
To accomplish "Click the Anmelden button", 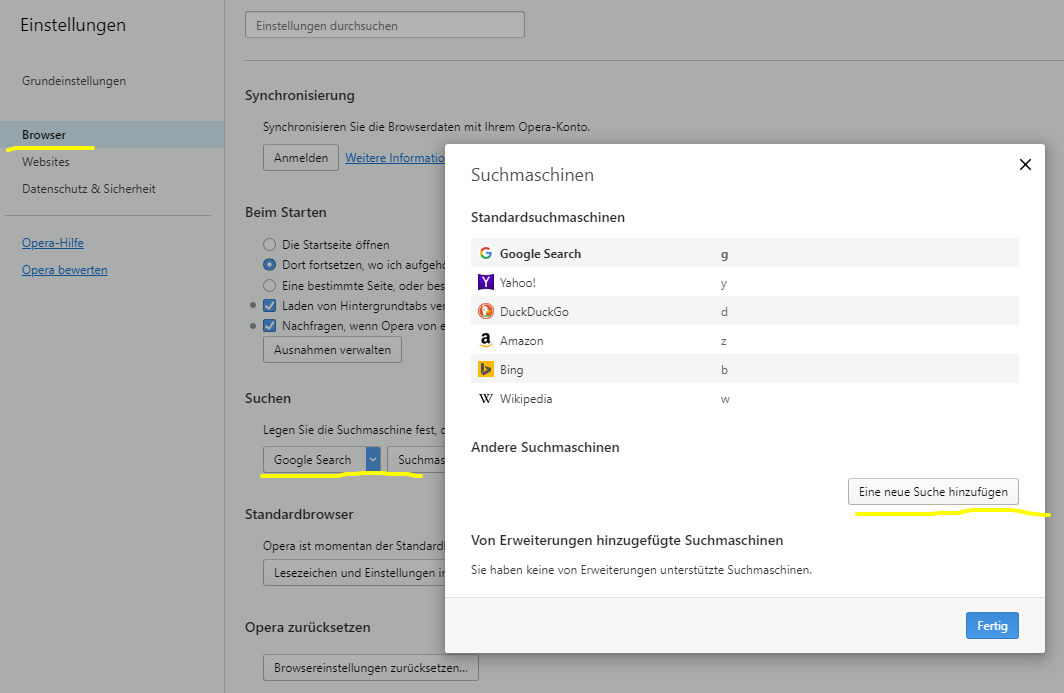I will [300, 157].
